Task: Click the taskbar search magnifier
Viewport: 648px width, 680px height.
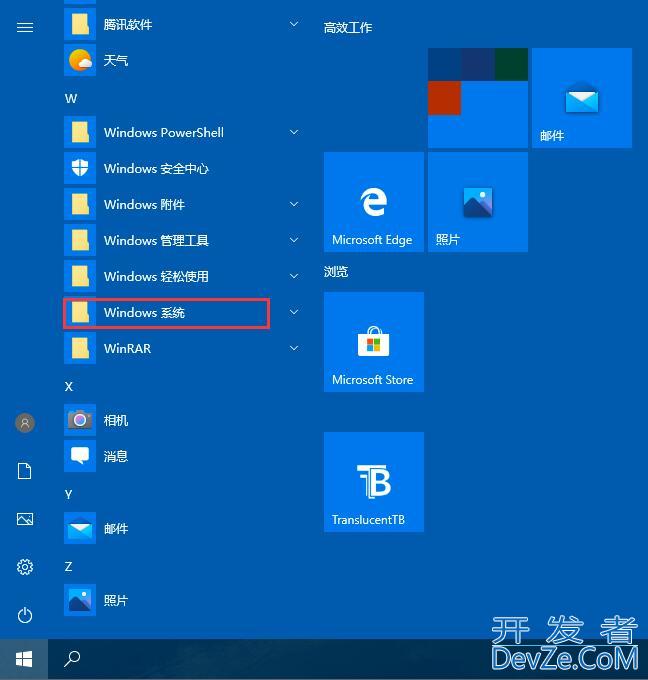Action: (72, 659)
